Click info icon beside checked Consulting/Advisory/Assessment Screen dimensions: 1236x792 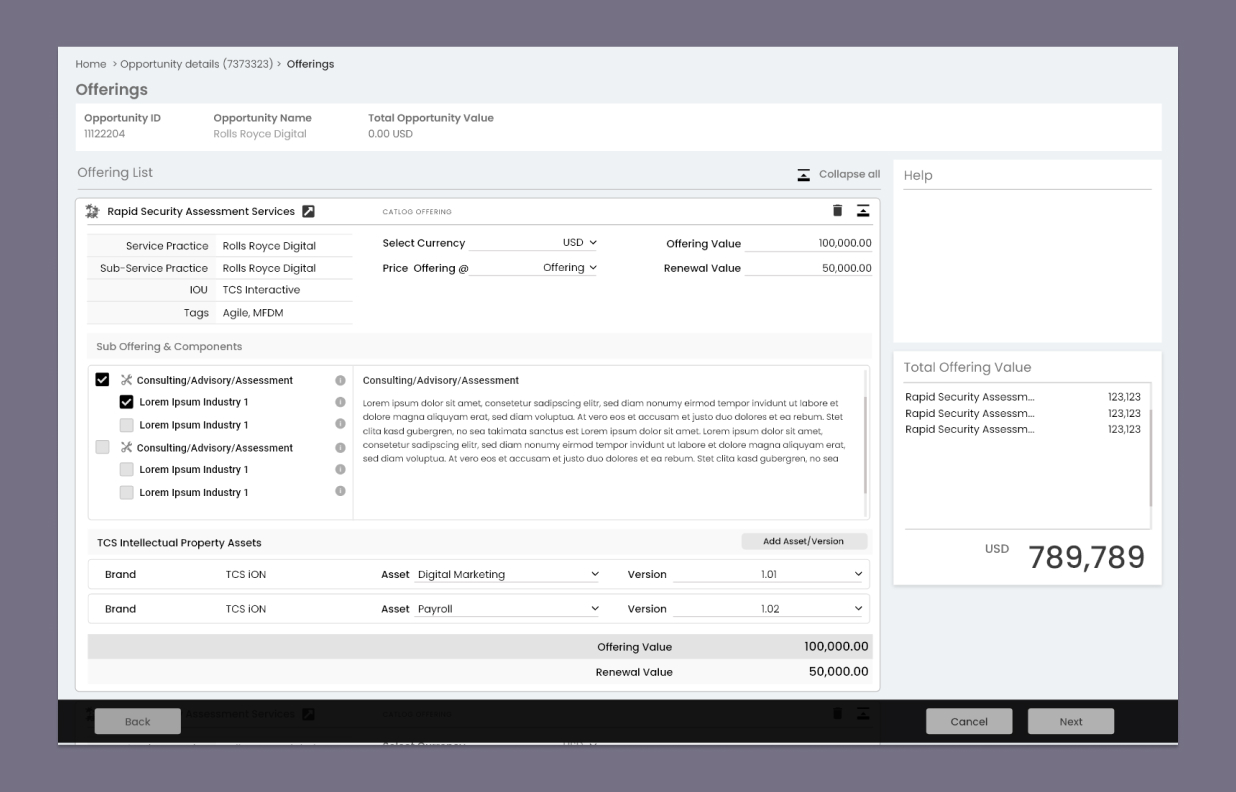tap(340, 380)
